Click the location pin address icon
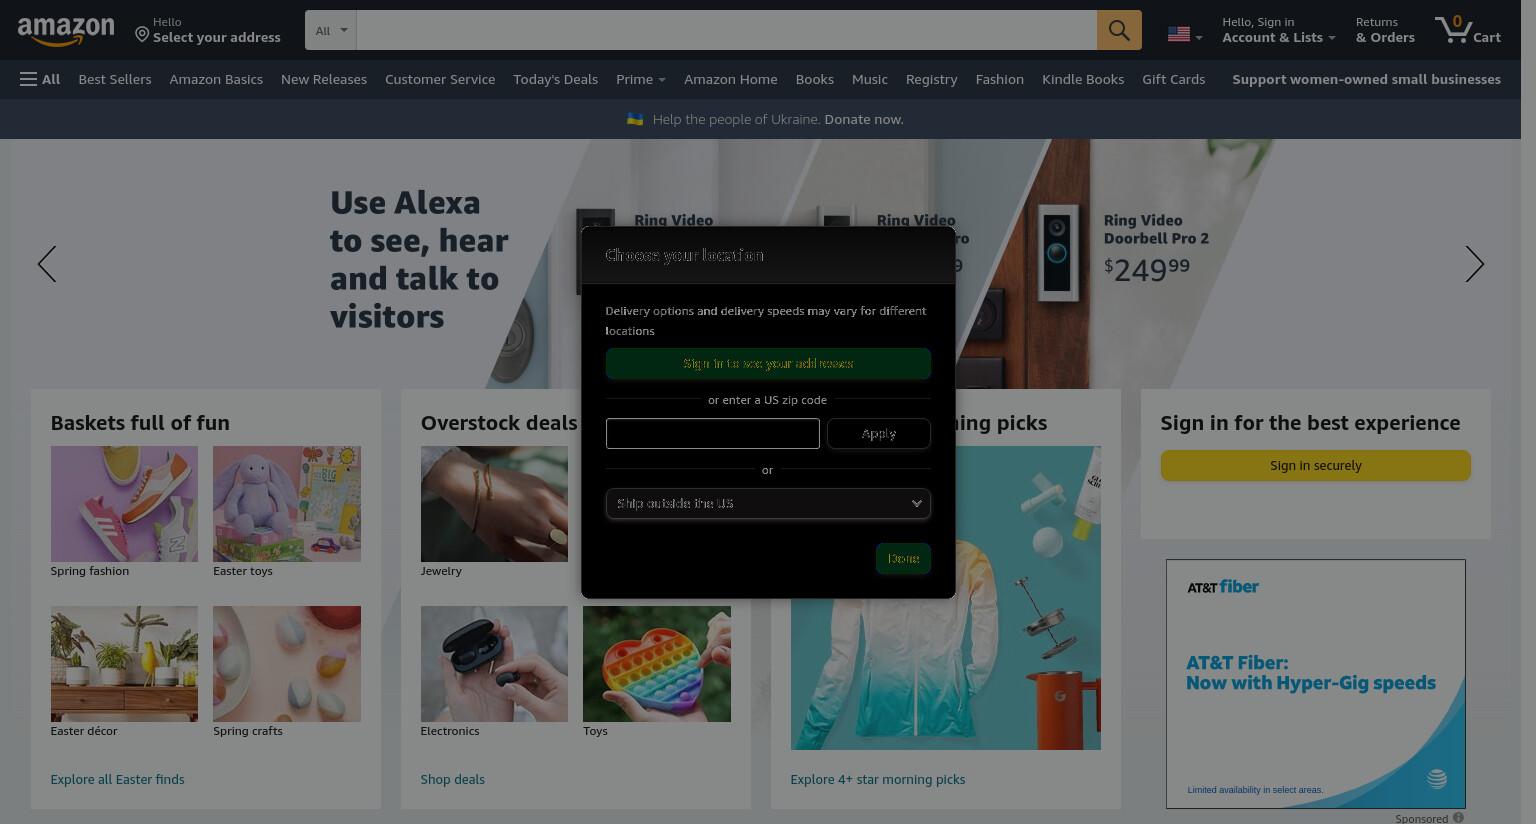The image size is (1536, 824). click(x=142, y=35)
